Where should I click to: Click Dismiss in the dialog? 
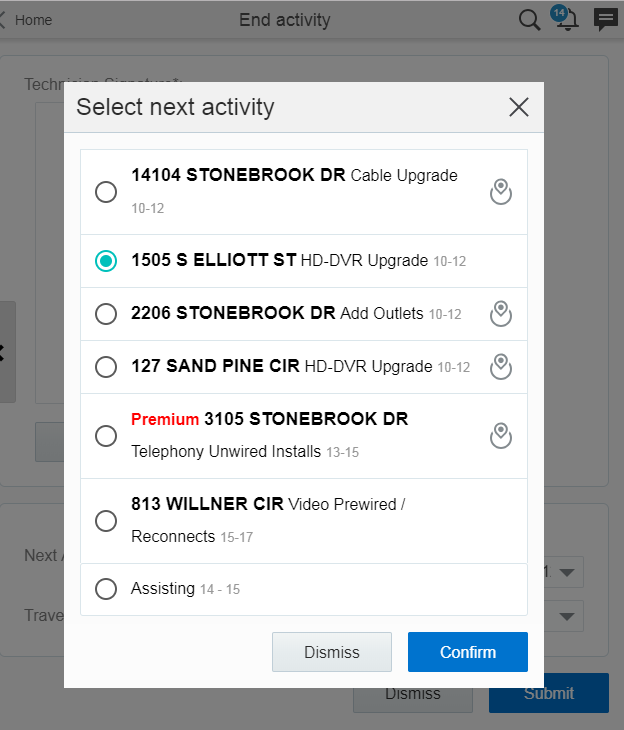331,652
